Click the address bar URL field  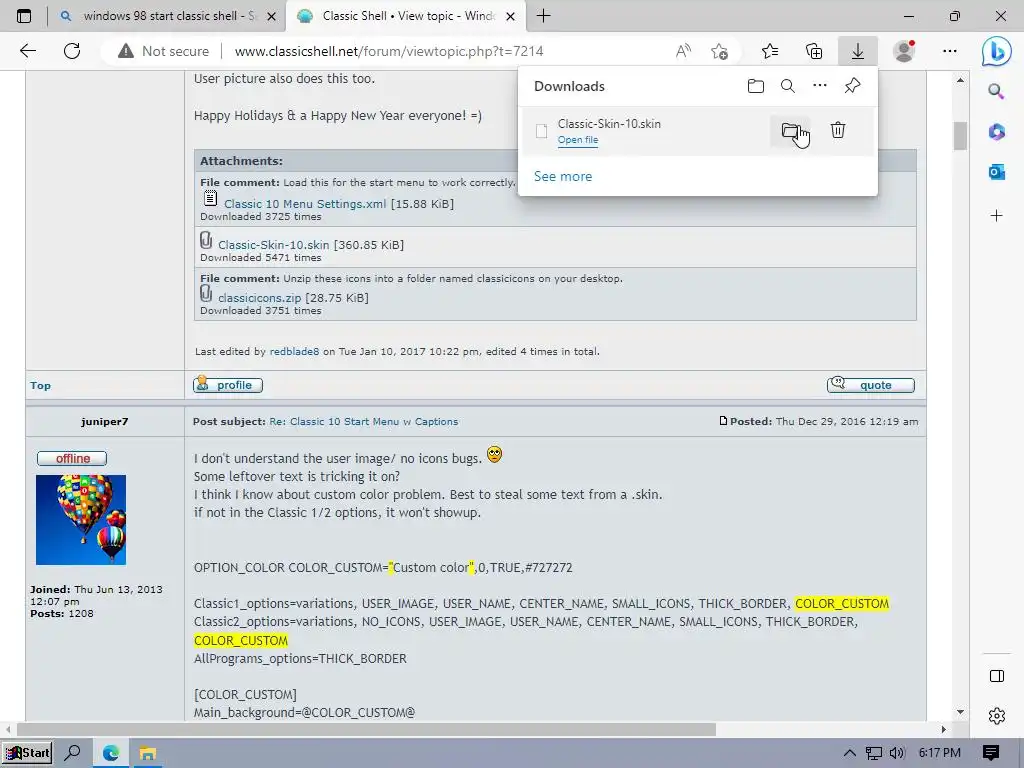389,51
